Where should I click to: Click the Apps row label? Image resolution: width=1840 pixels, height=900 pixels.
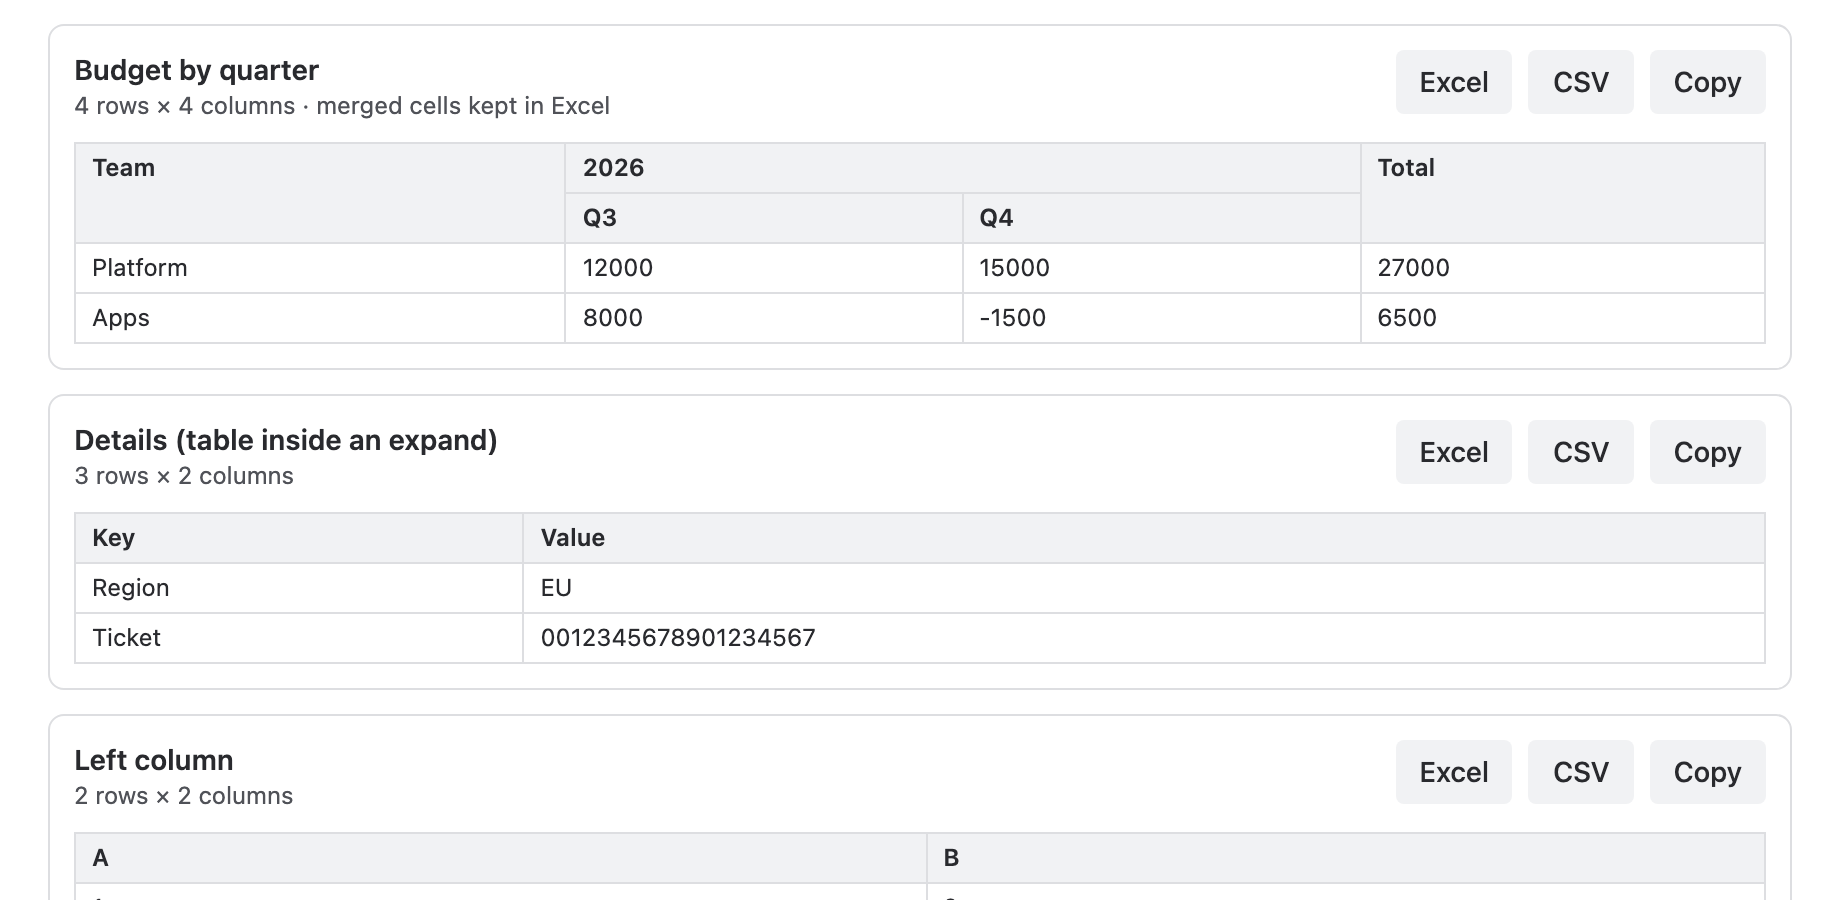pyautogui.click(x=320, y=318)
